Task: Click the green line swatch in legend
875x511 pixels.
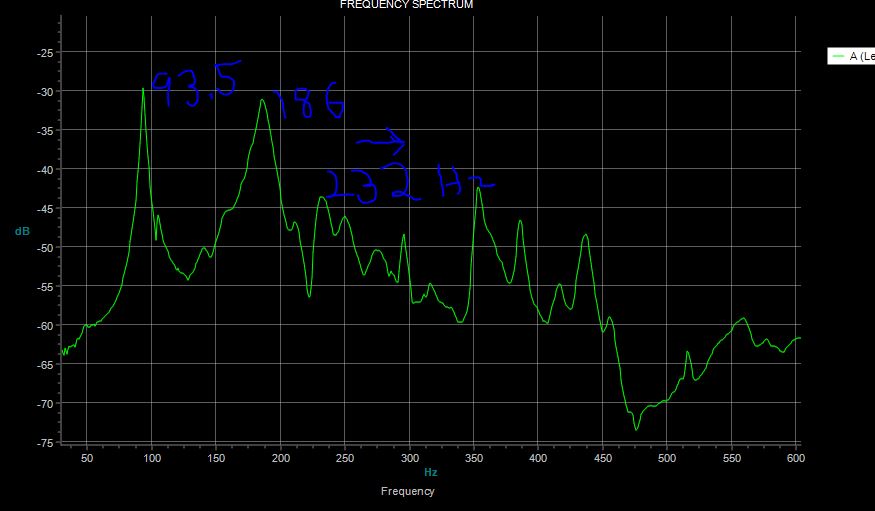Action: pyautogui.click(x=837, y=57)
